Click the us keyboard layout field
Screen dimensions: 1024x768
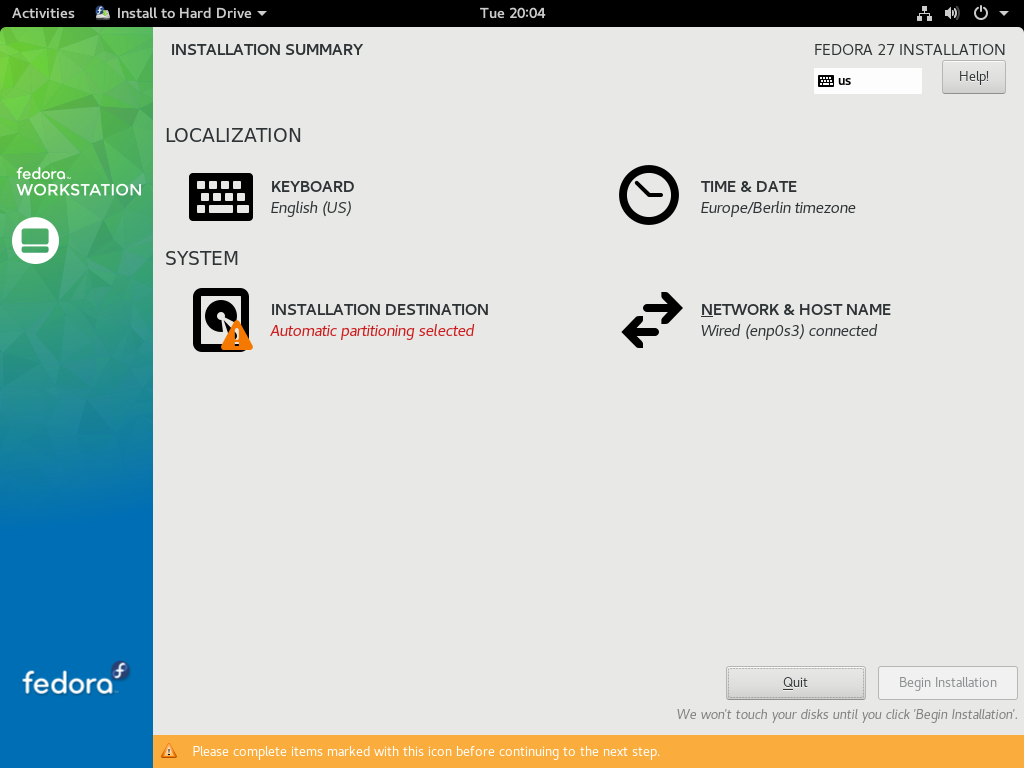[867, 81]
